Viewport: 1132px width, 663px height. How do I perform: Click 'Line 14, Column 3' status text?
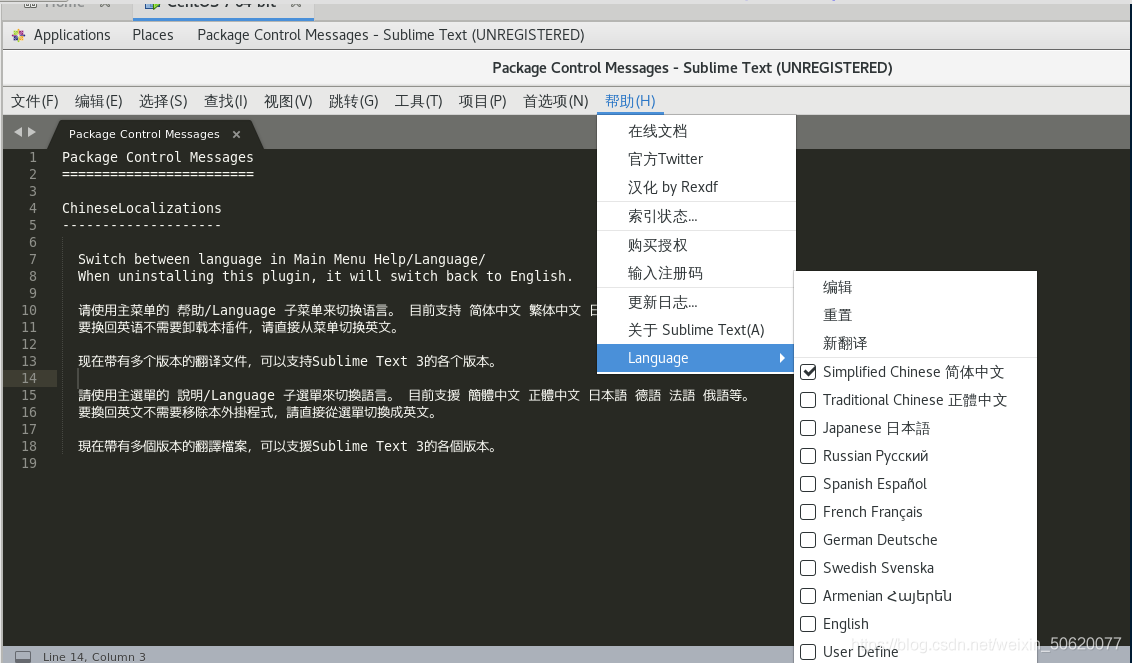(x=94, y=656)
